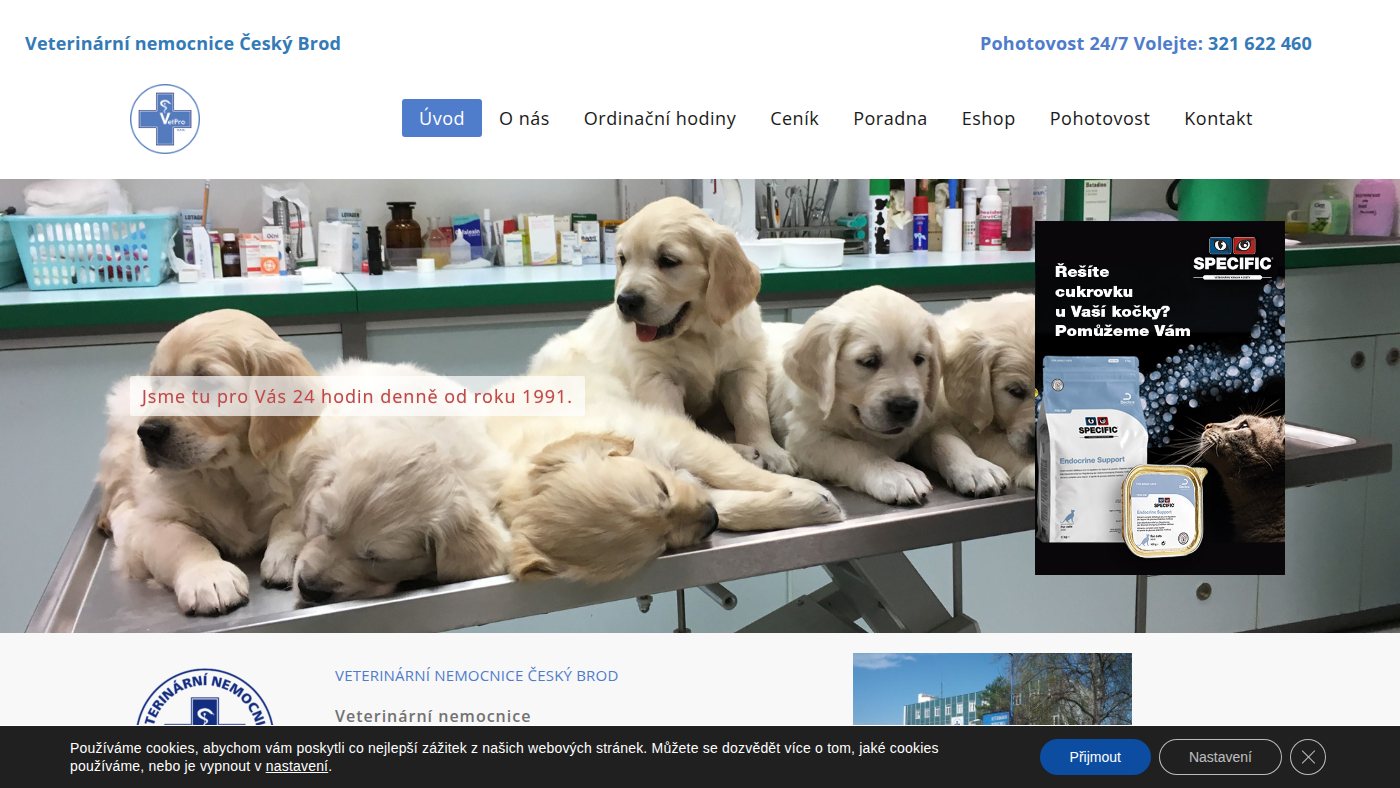The width and height of the screenshot is (1400, 788).
Task: Open the Úvod menu item
Action: 442,118
